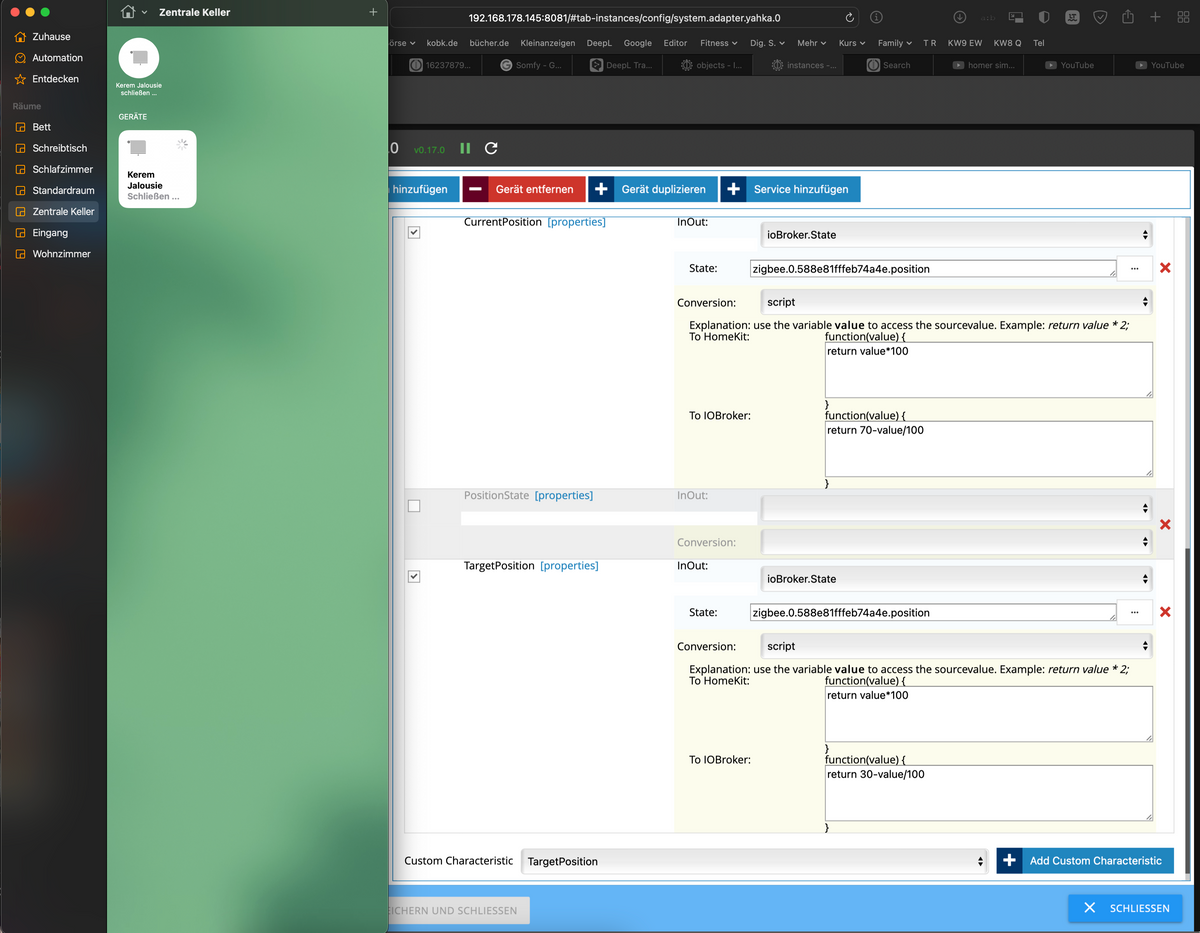Image resolution: width=1200 pixels, height=933 pixels.
Task: Restart the adapter with reload icon
Action: coord(491,148)
